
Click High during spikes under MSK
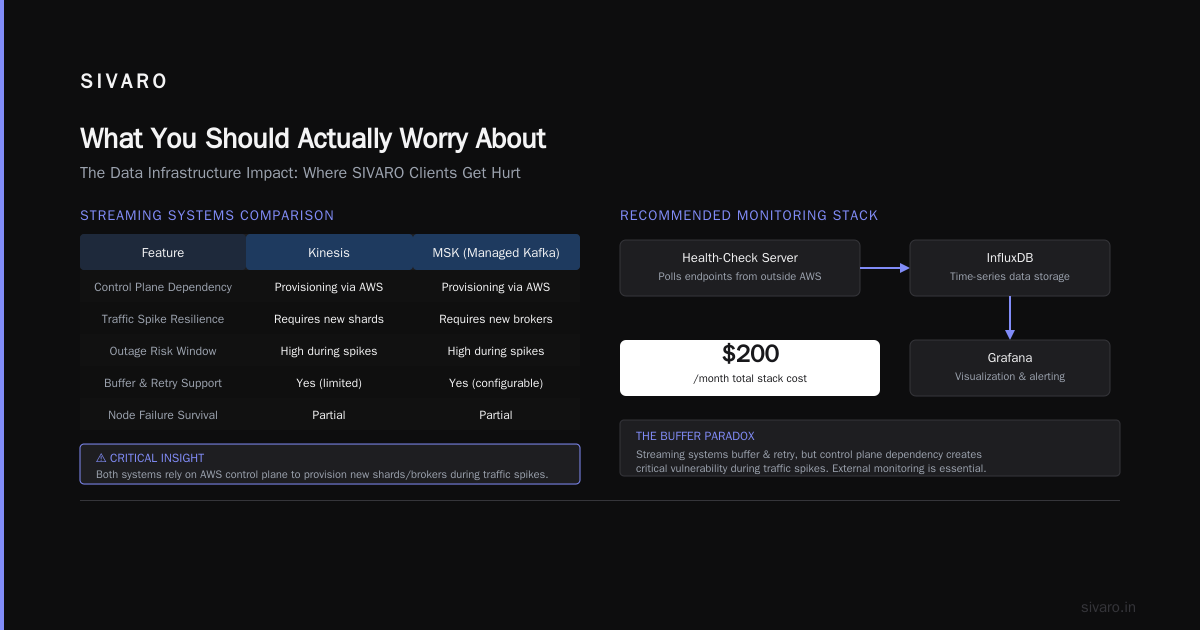coord(496,351)
